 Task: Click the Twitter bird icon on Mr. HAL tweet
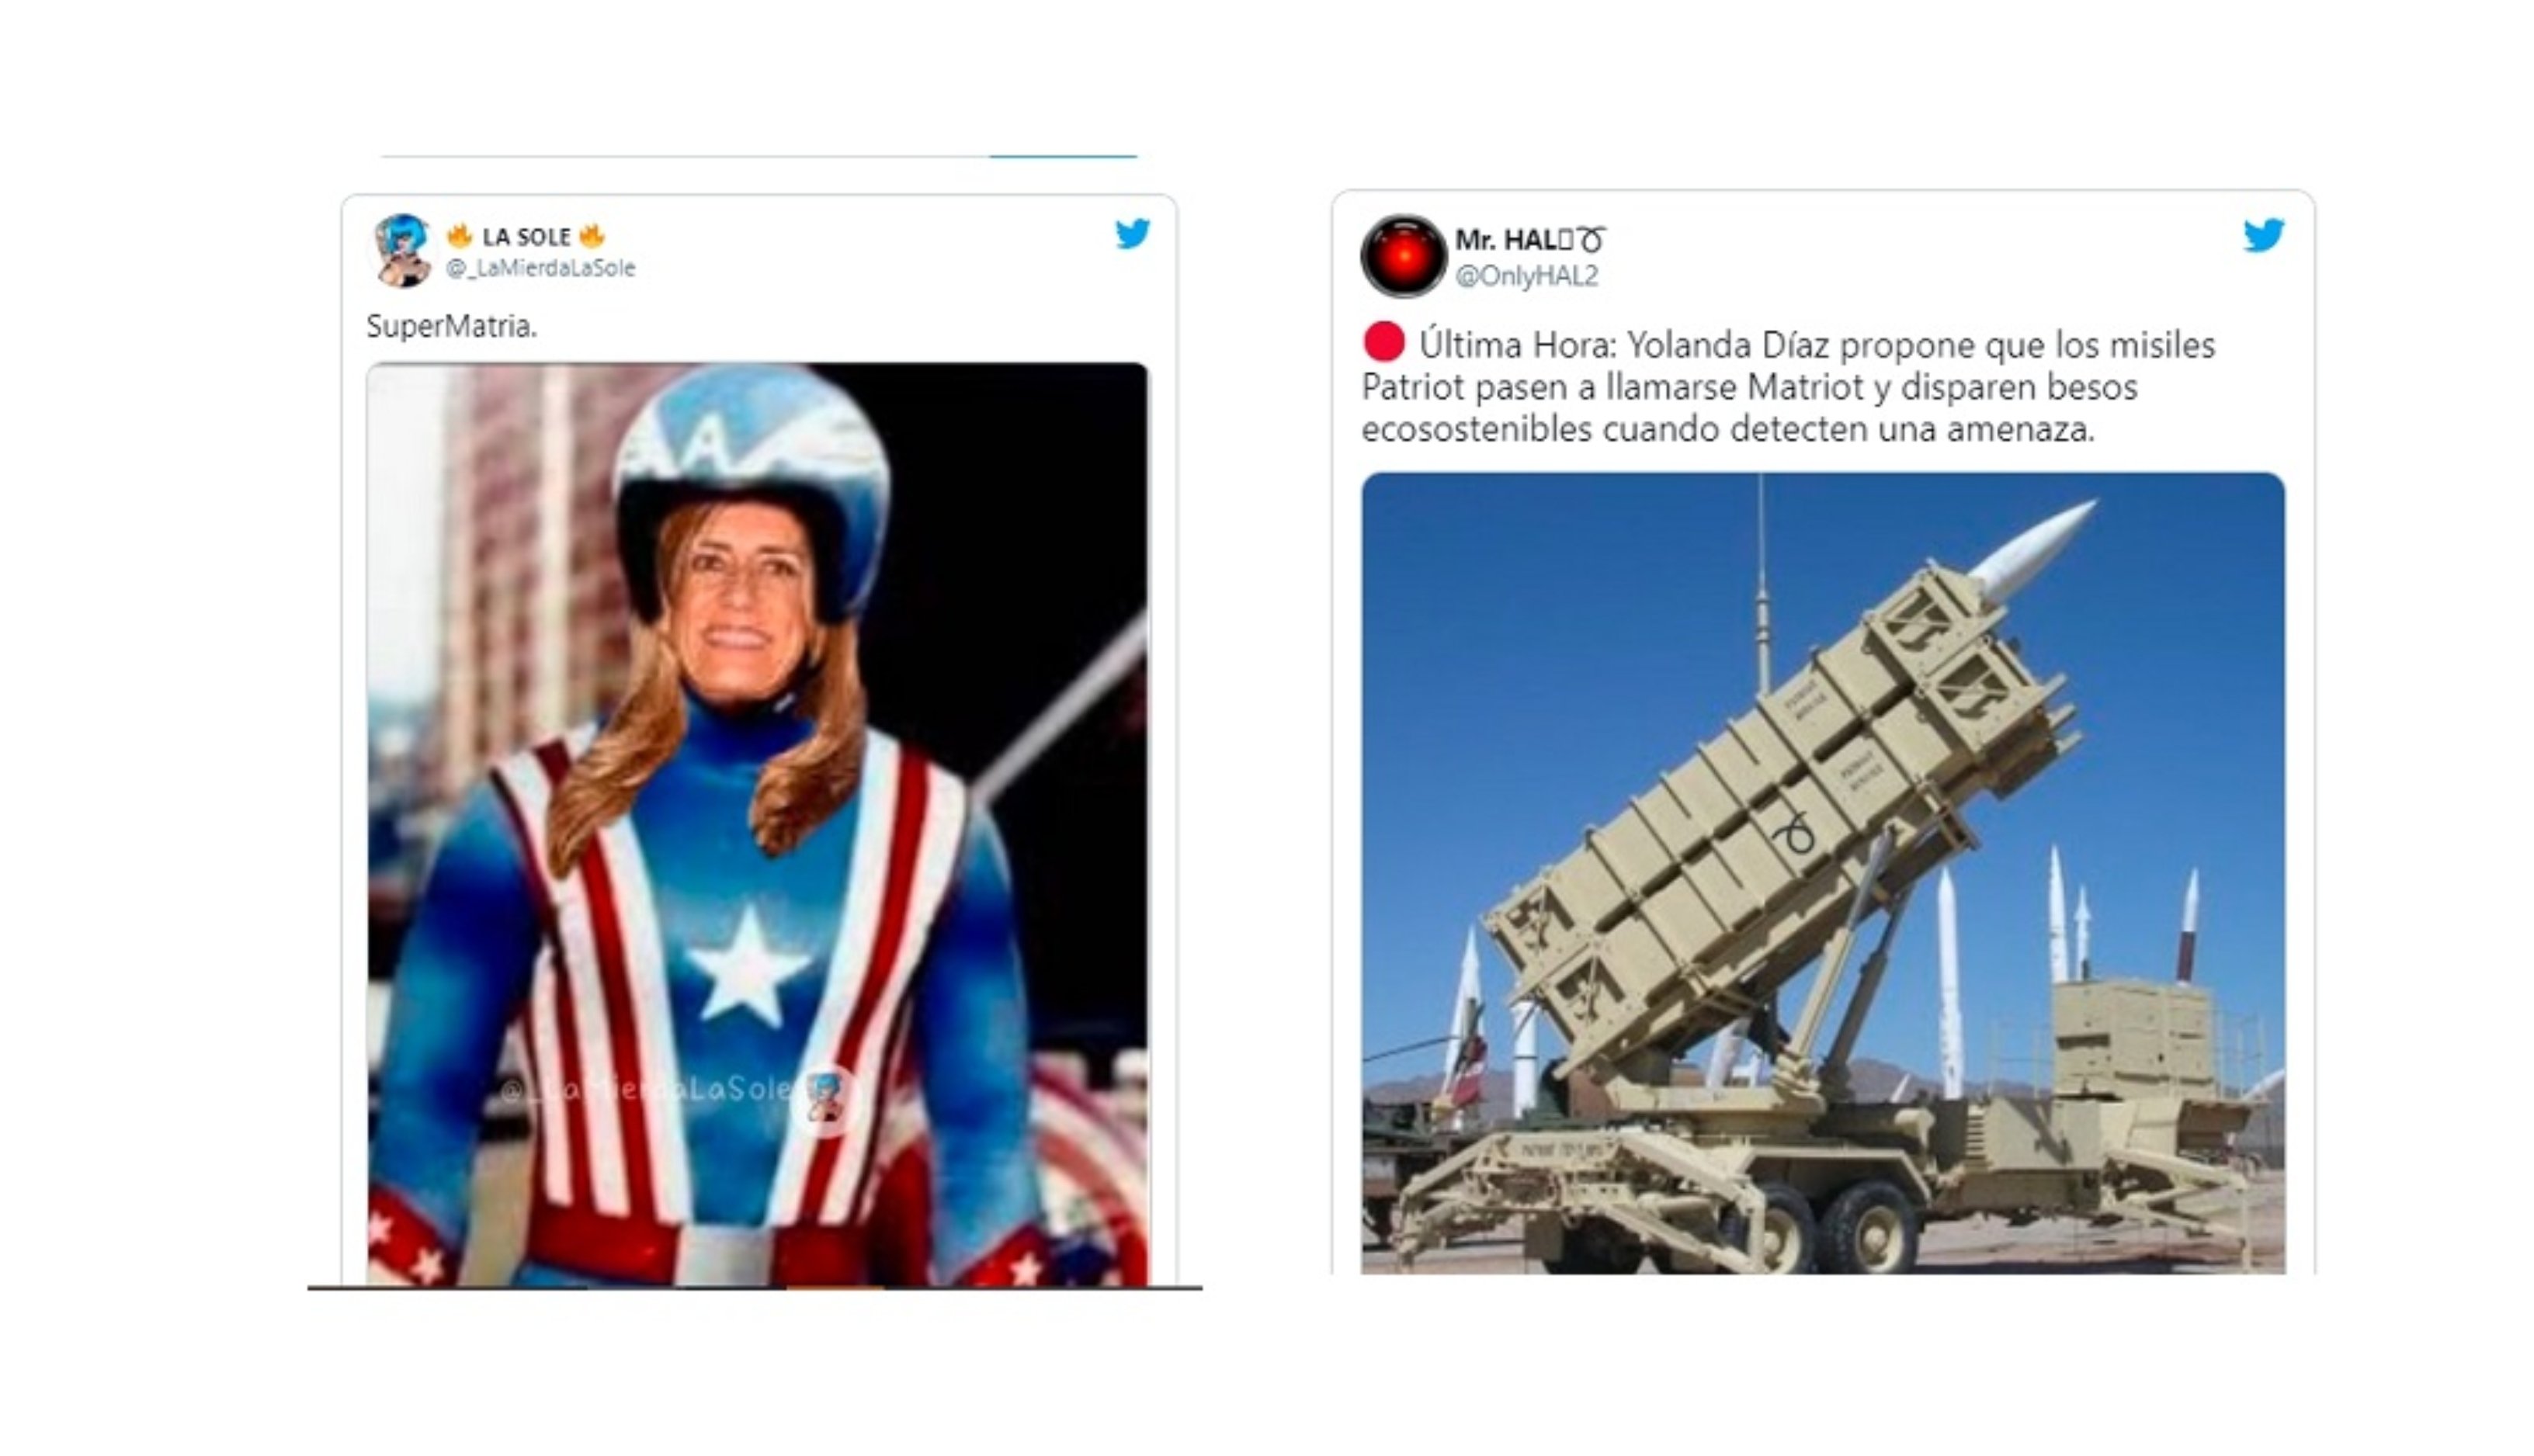(2262, 236)
